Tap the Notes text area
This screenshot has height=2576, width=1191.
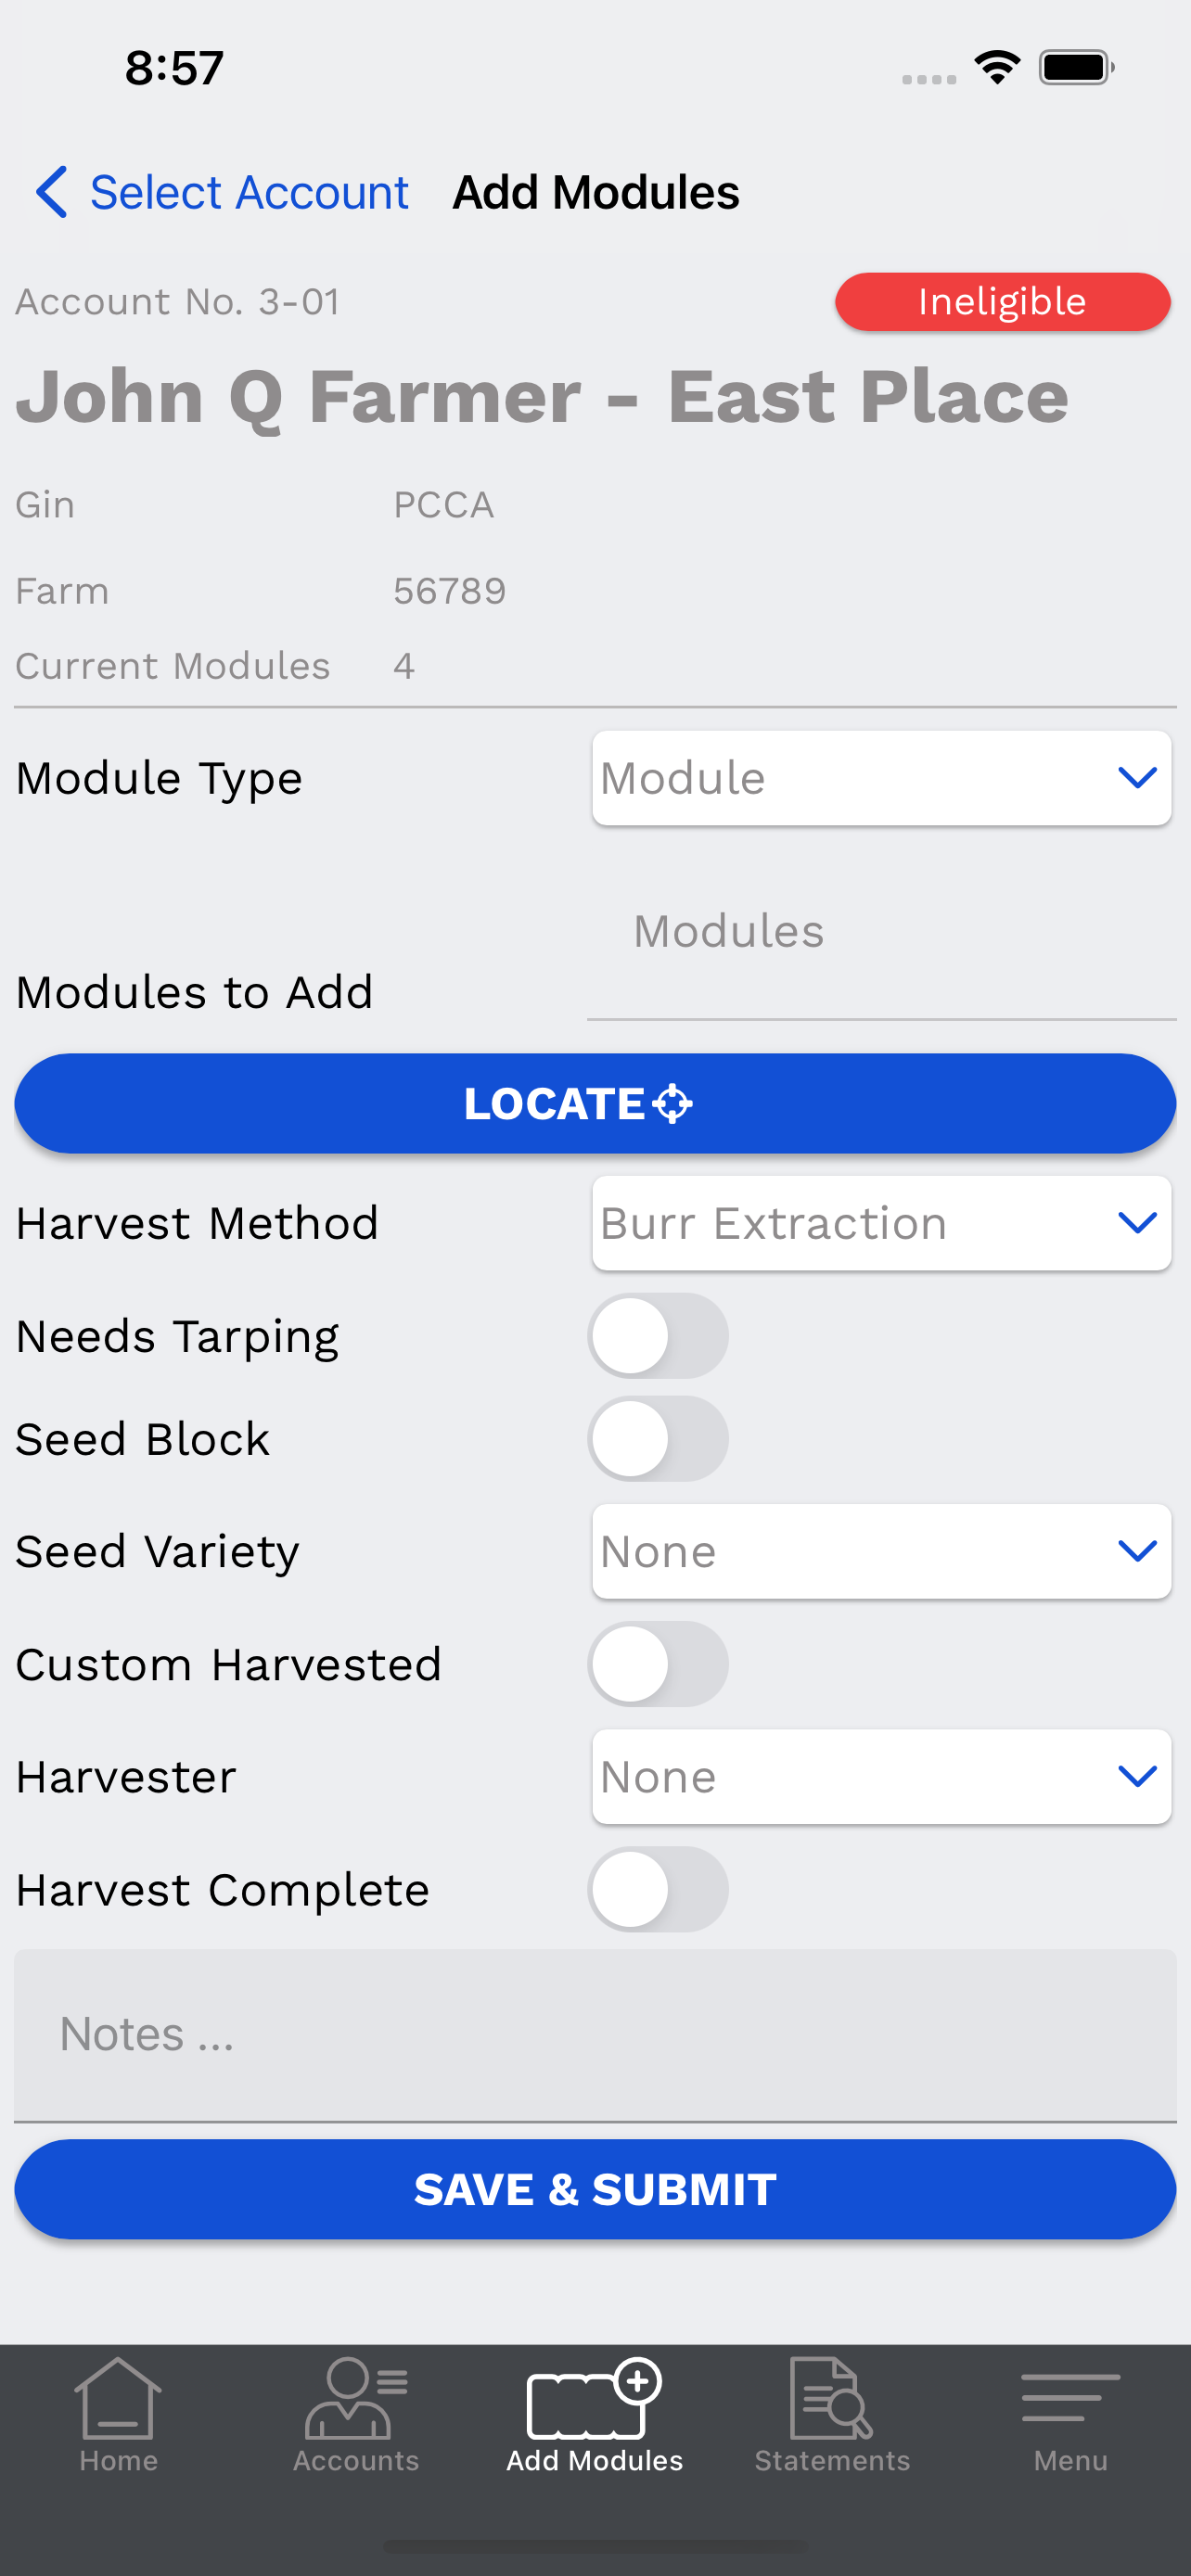tap(595, 2035)
